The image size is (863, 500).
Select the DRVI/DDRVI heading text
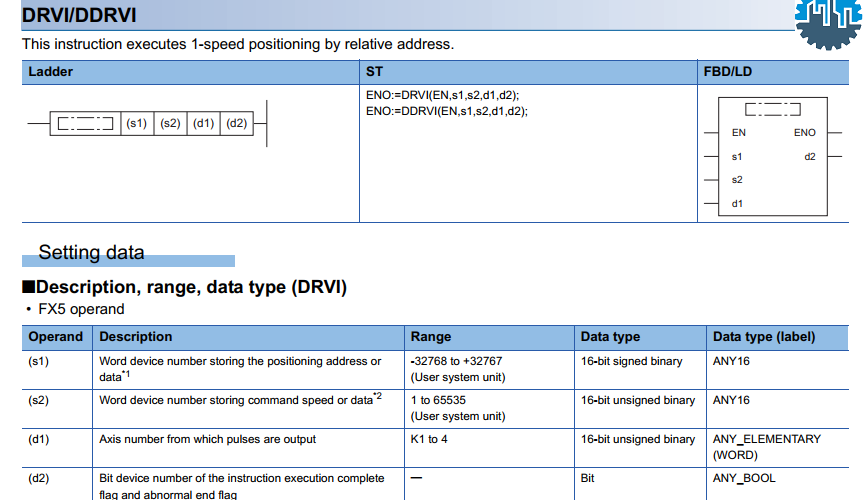point(79,15)
